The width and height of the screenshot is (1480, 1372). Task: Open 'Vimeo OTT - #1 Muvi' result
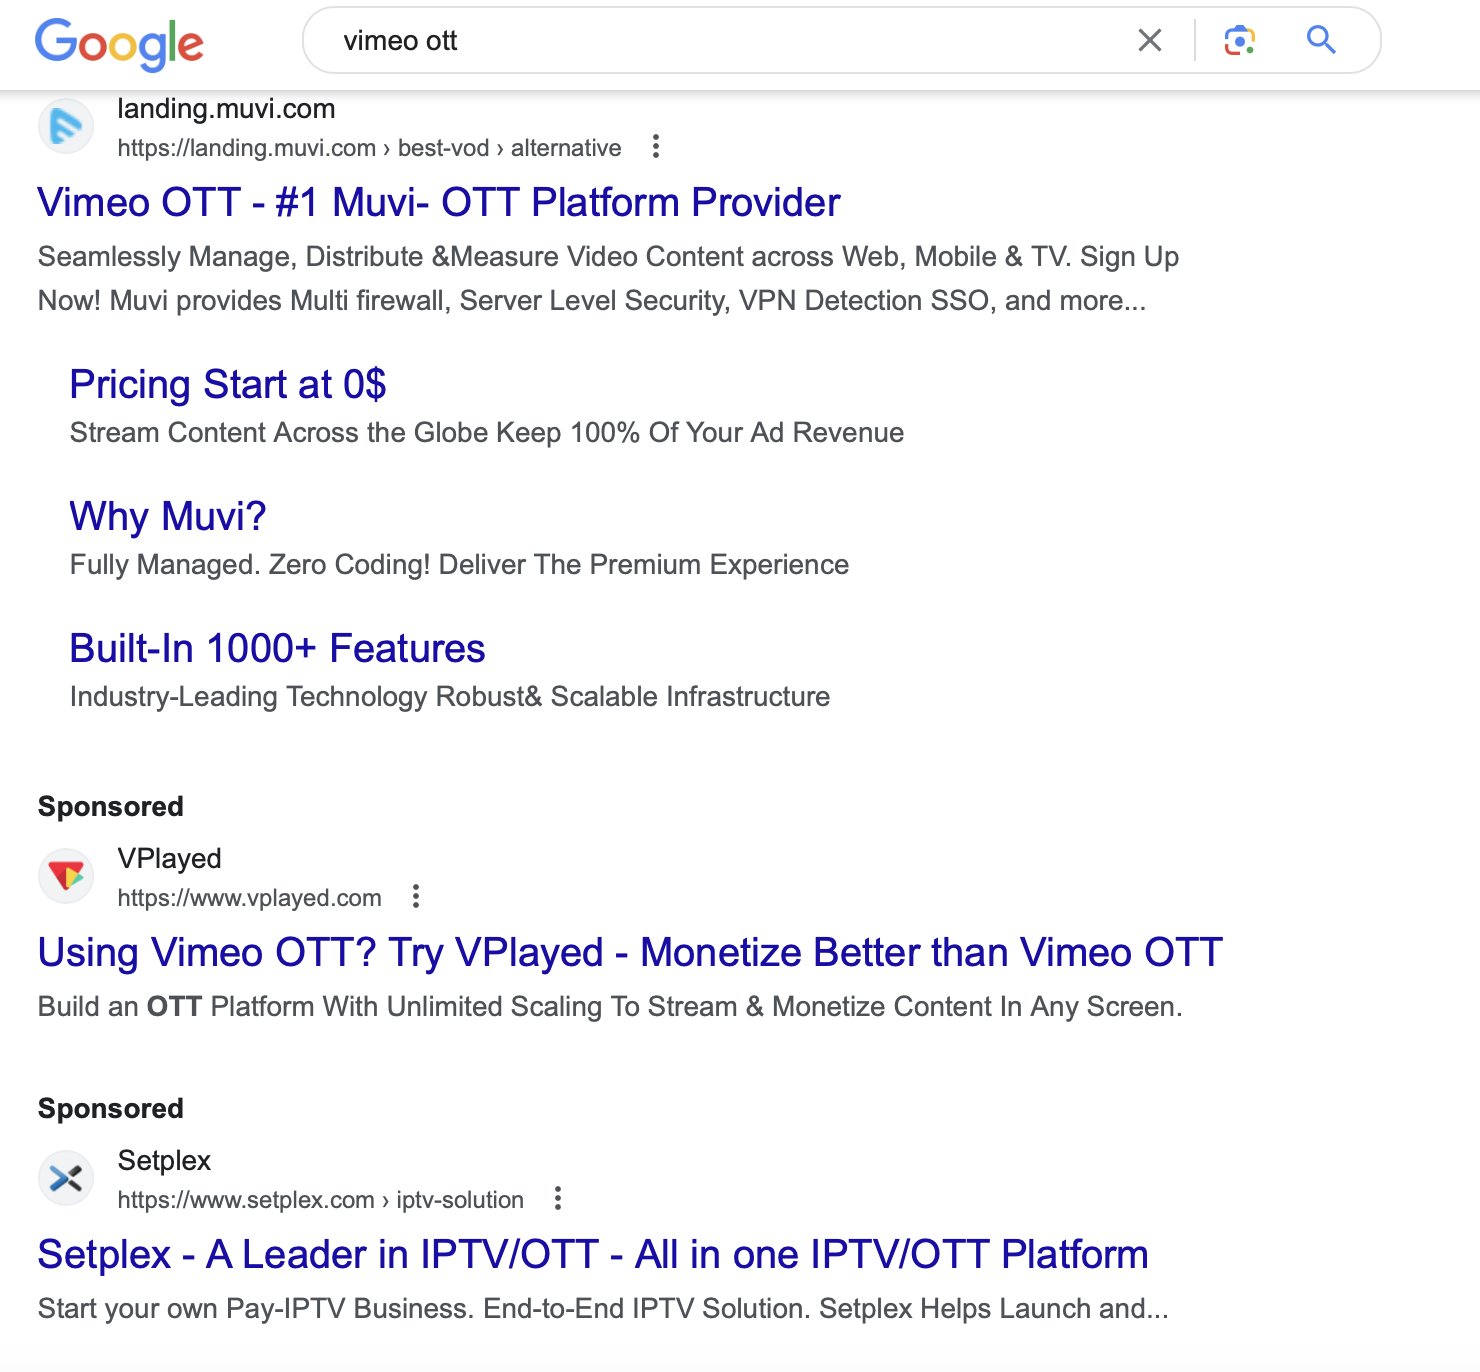coord(438,203)
